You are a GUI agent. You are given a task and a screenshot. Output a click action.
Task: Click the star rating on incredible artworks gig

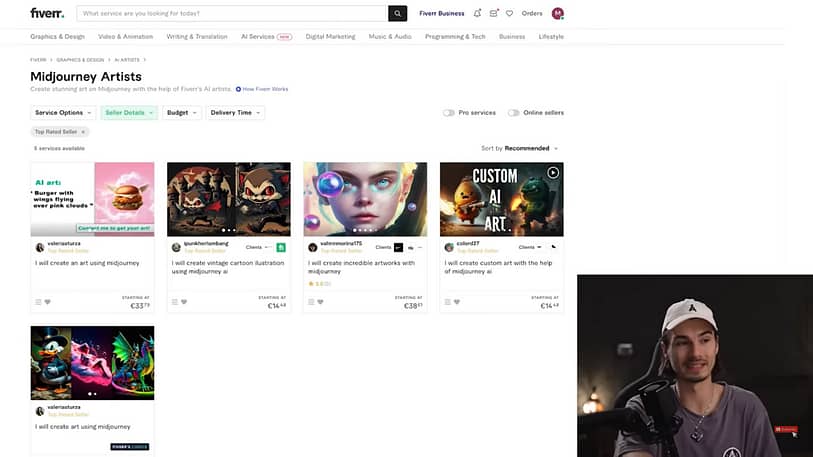tap(319, 284)
